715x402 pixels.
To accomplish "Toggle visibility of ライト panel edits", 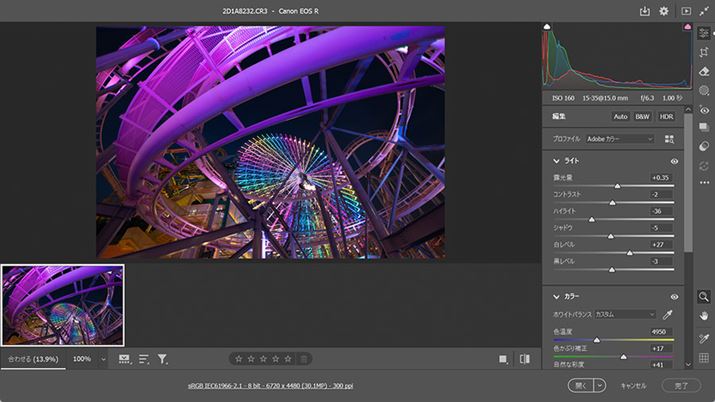I will click(674, 161).
